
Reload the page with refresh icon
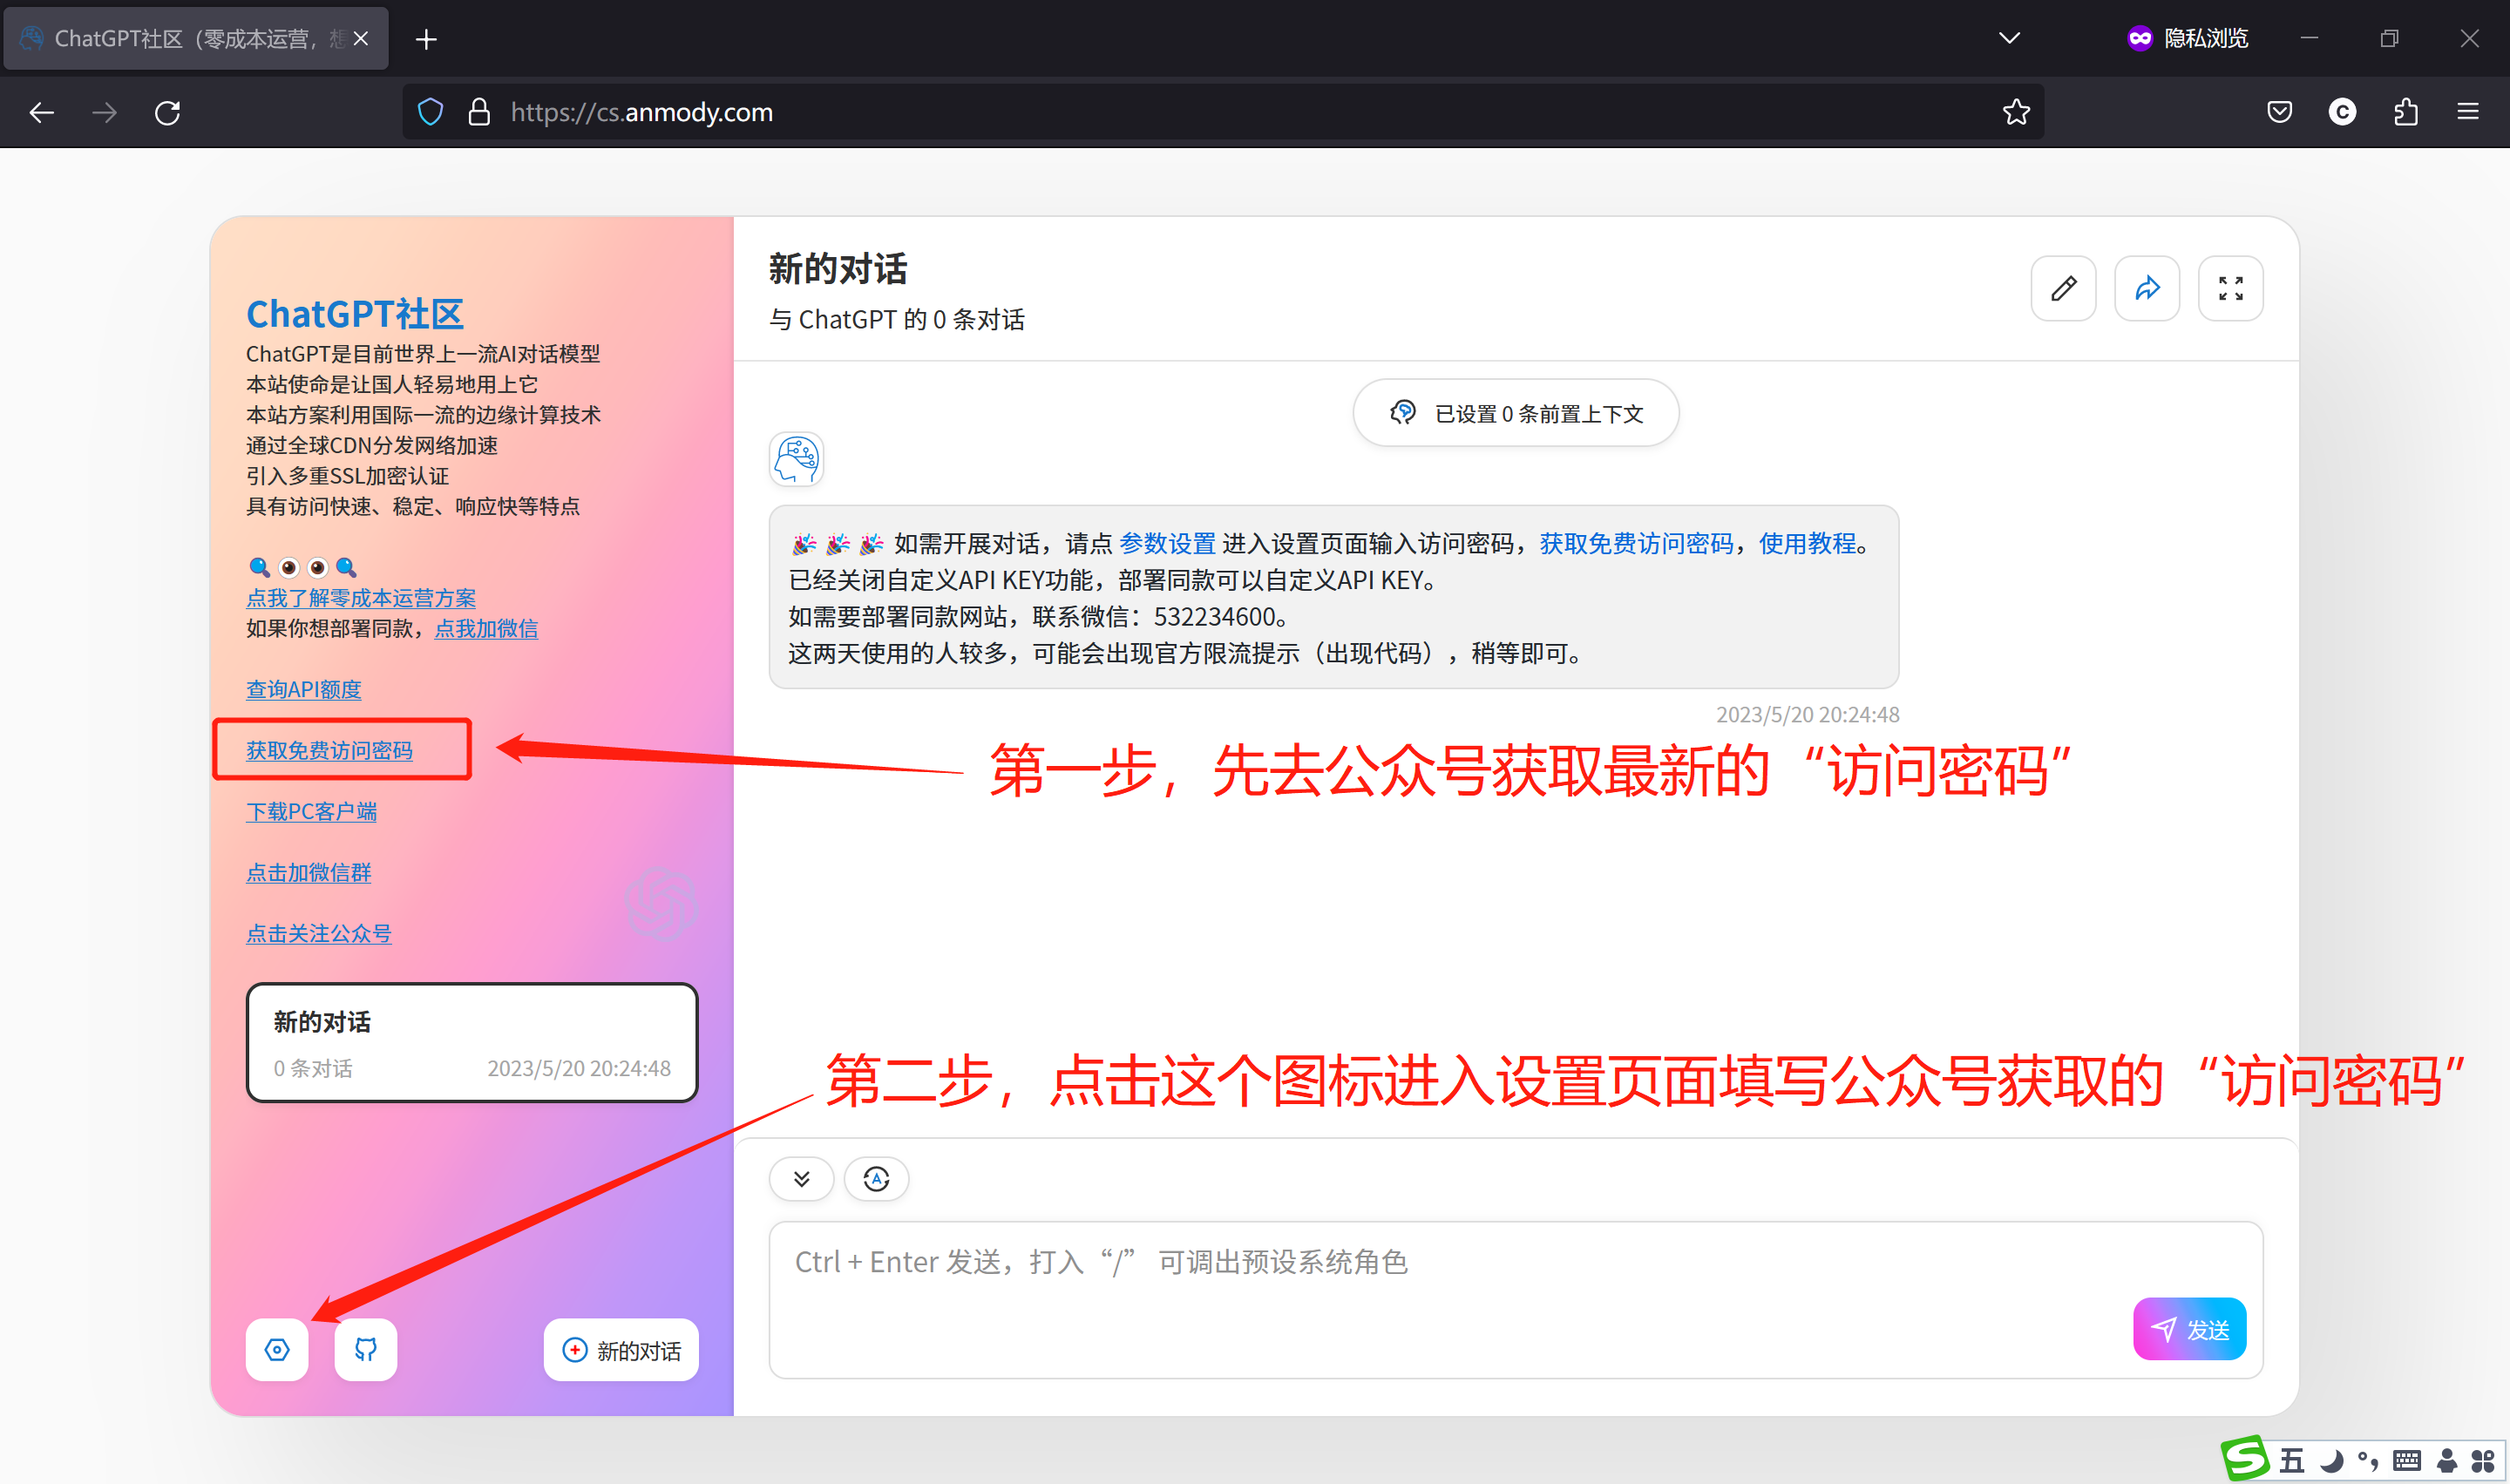(168, 112)
